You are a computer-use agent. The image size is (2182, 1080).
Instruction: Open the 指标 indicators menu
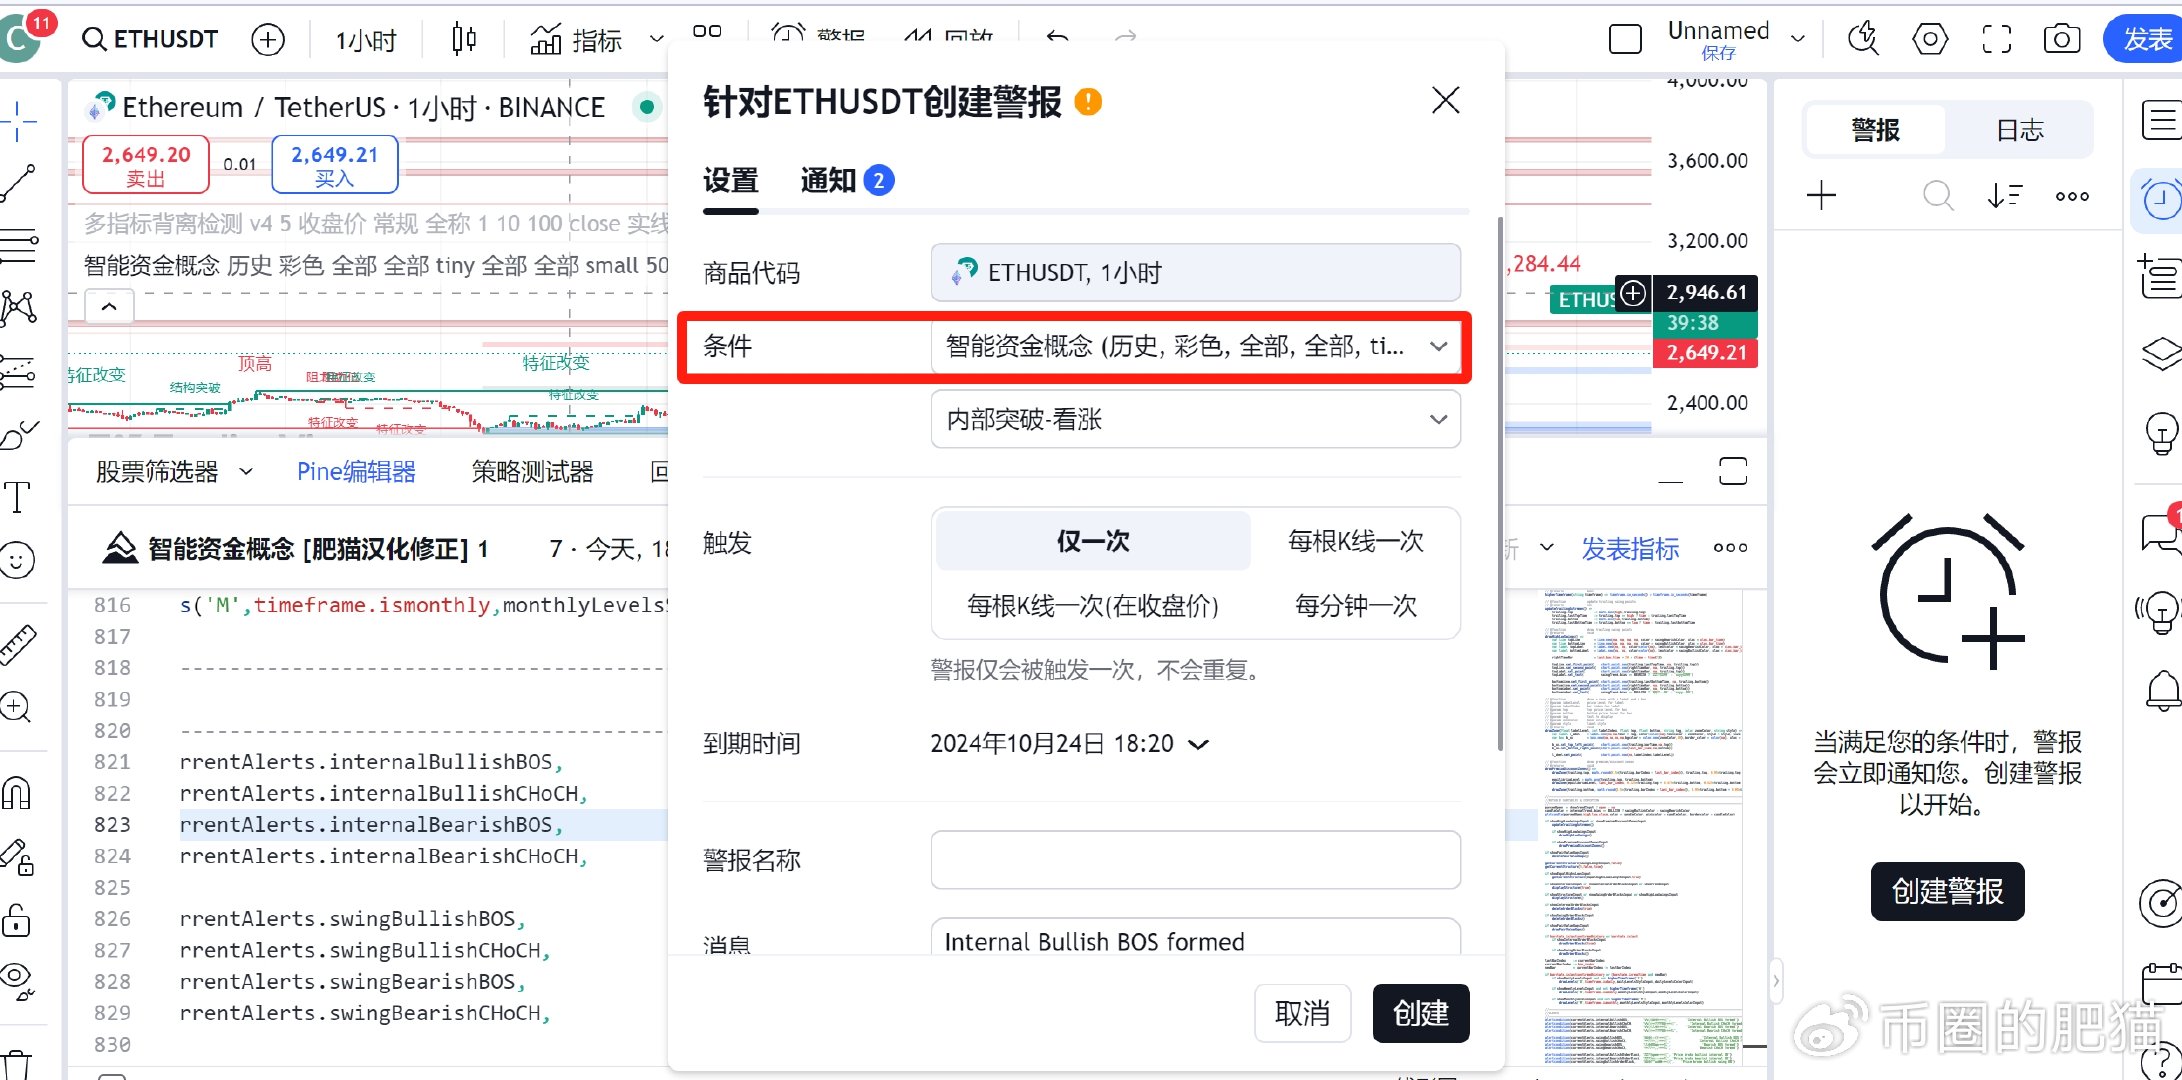click(x=576, y=40)
